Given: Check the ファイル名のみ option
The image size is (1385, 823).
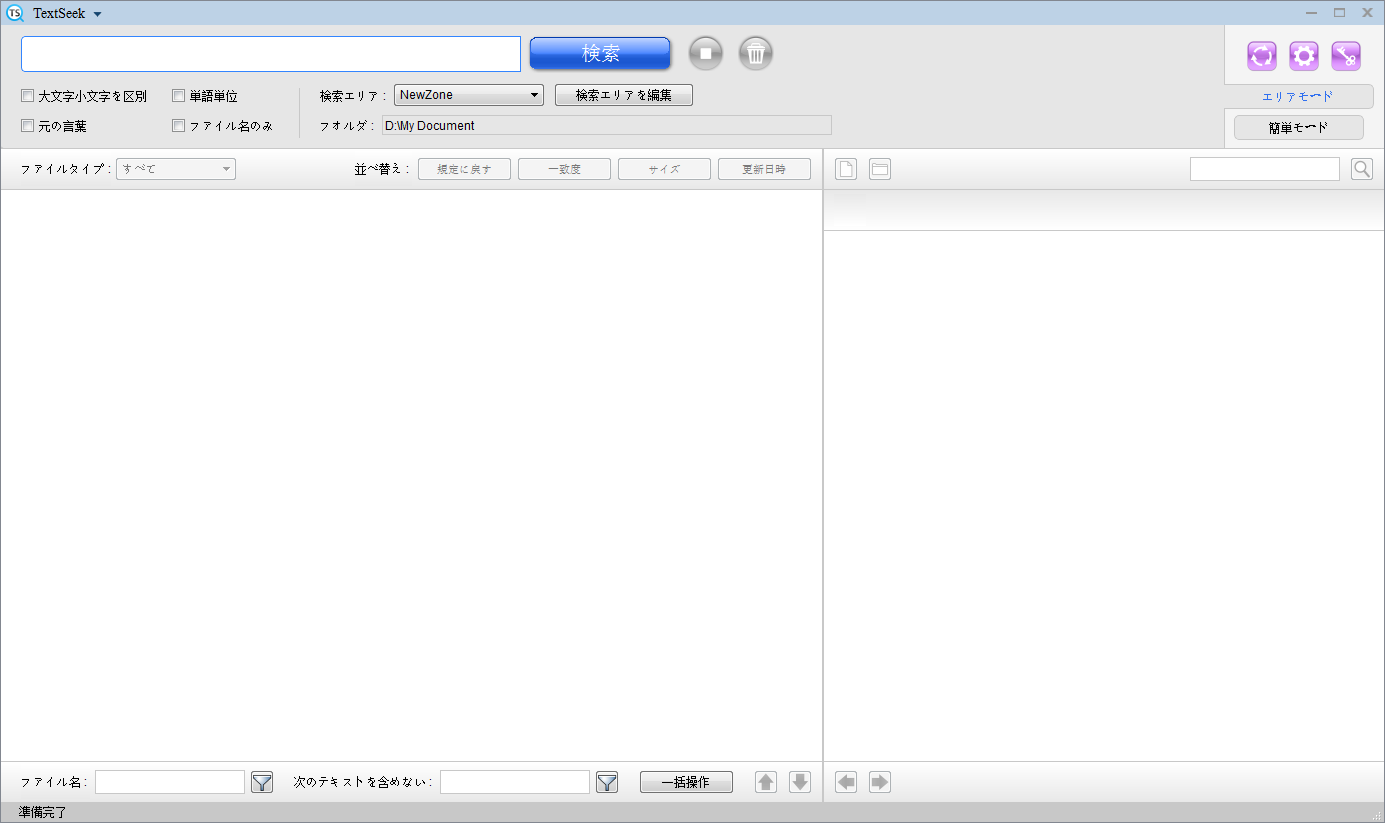Looking at the screenshot, I should [179, 126].
